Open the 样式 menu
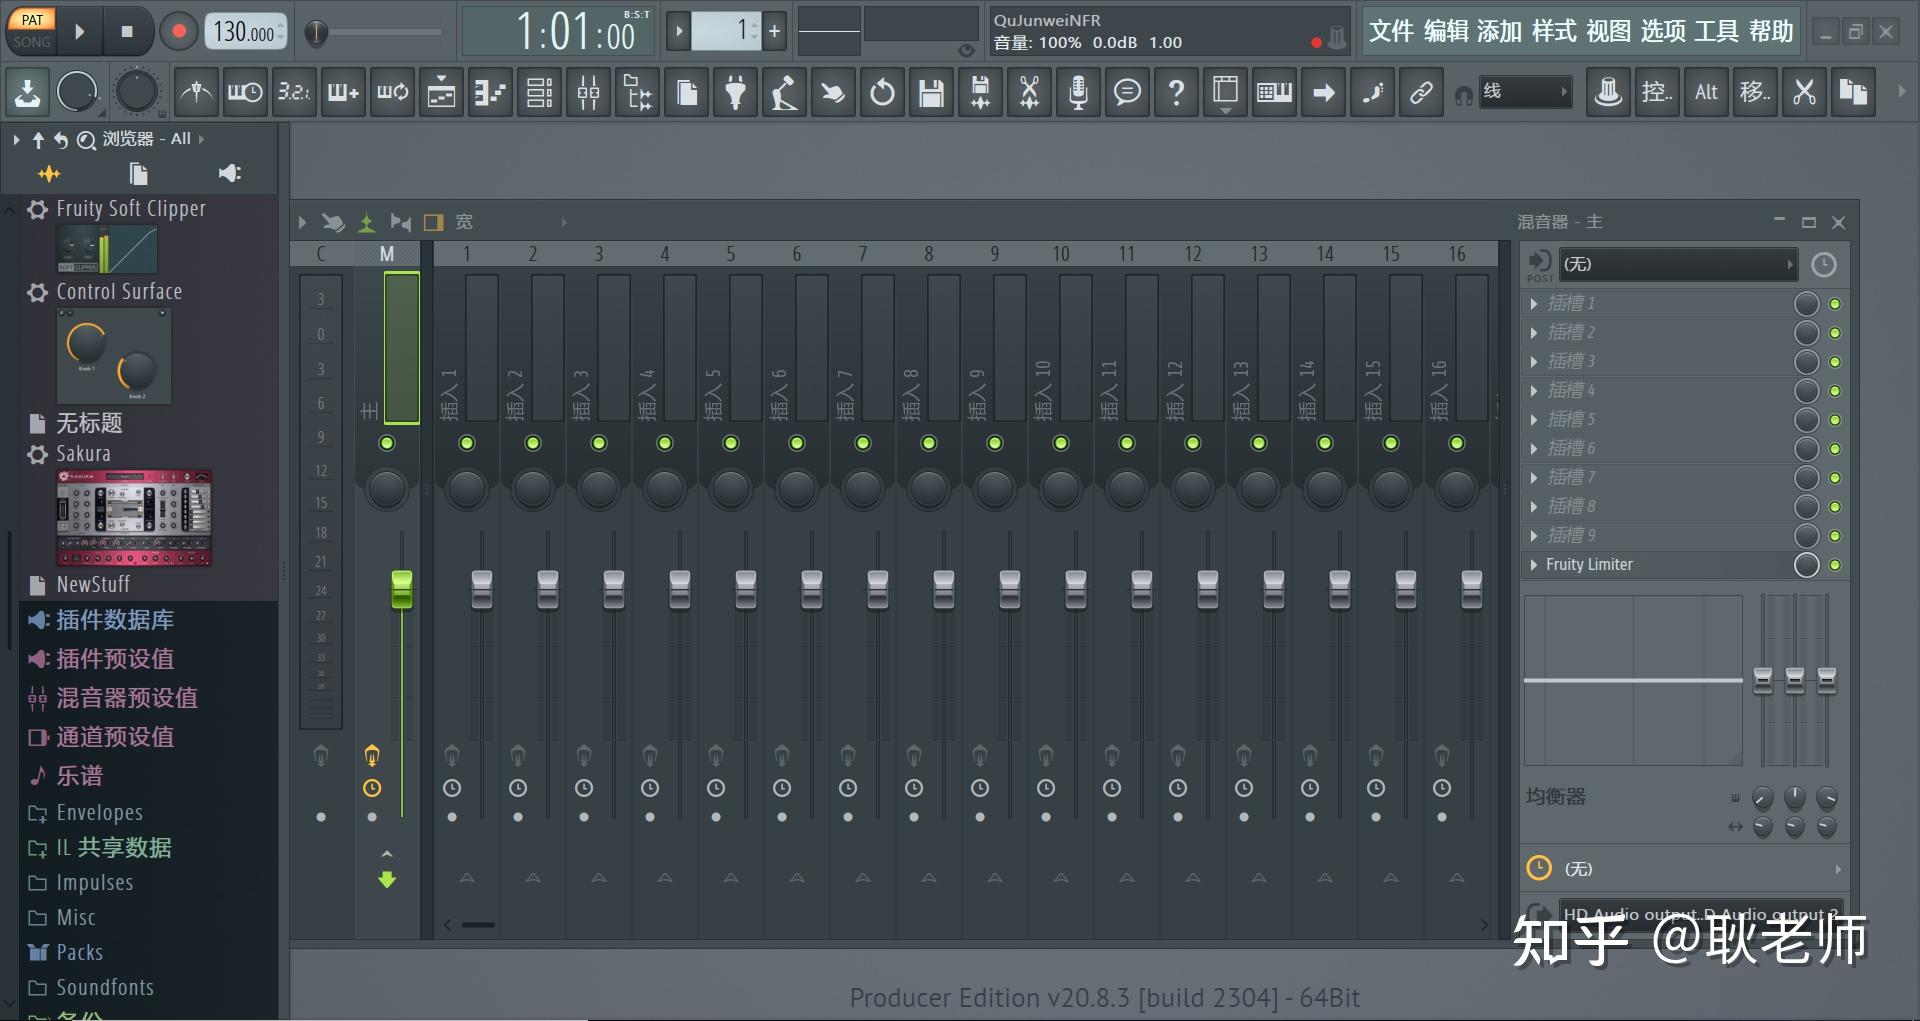The height and width of the screenshot is (1021, 1920). click(x=1554, y=32)
